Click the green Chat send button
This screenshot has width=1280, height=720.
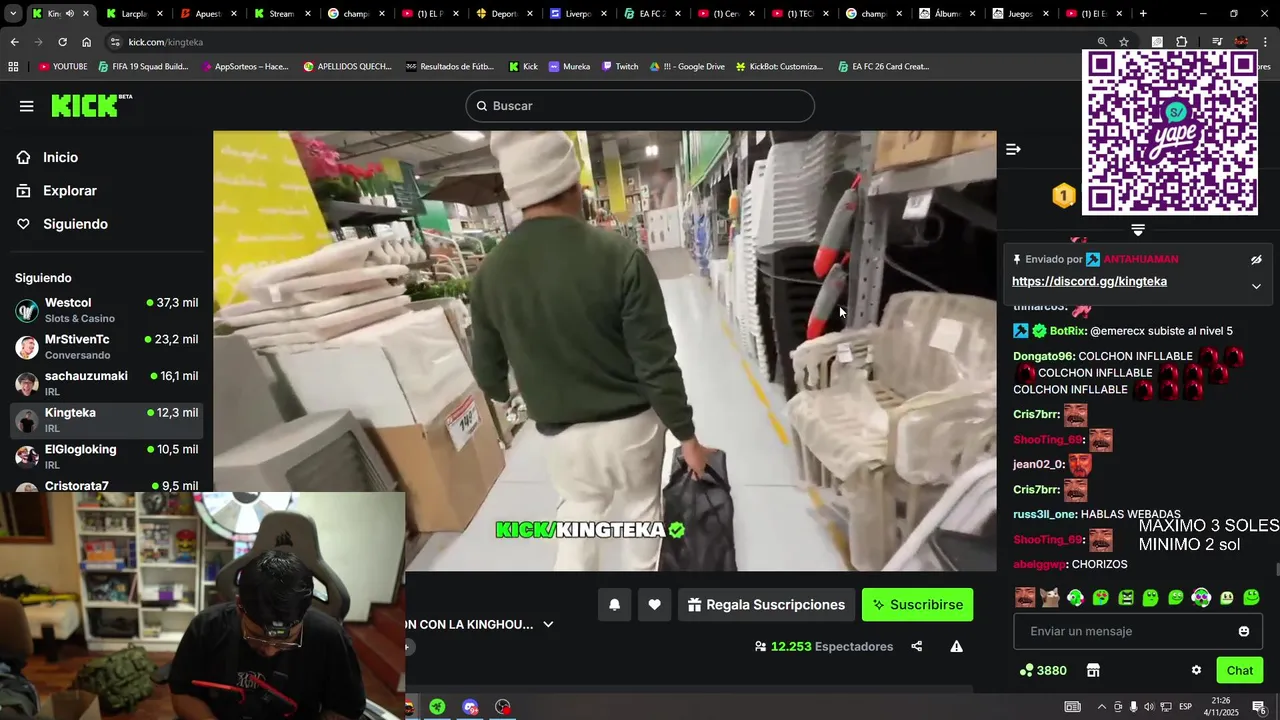click(x=1239, y=670)
